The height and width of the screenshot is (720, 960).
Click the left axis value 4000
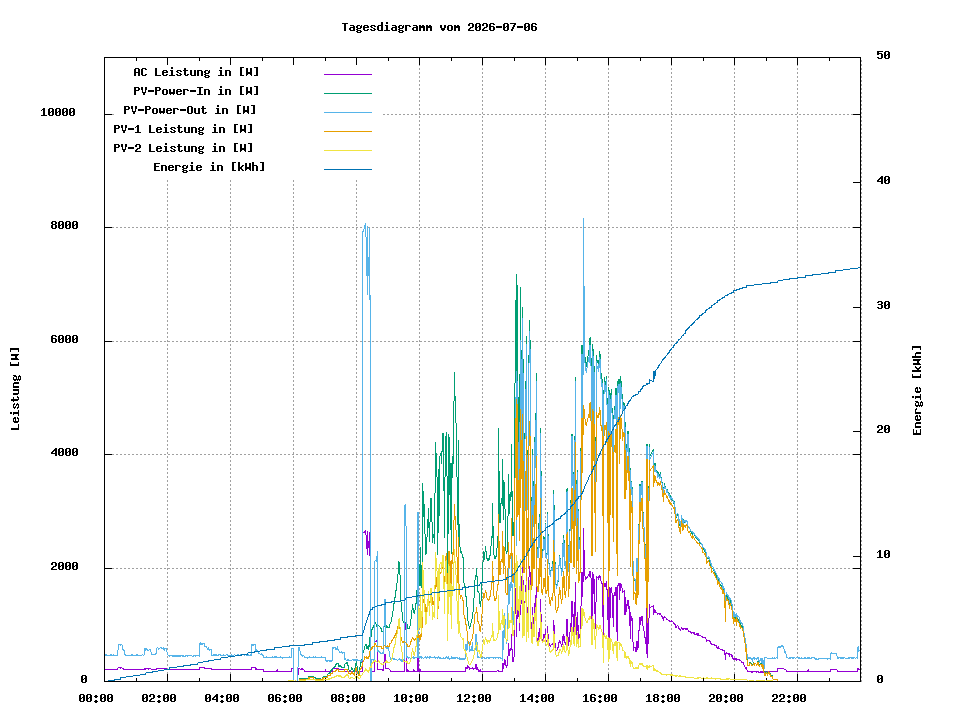pos(64,453)
